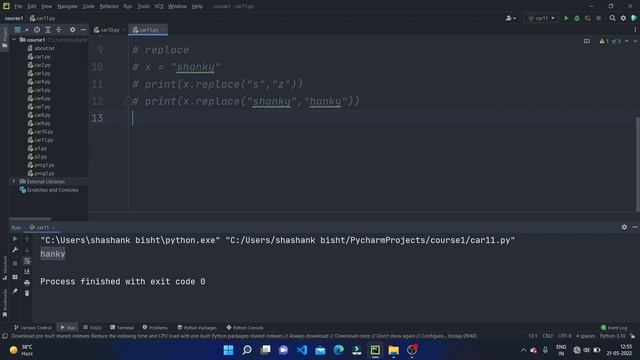Collapse all in the Project panel toolbar
640x360 pixels.
click(59, 30)
